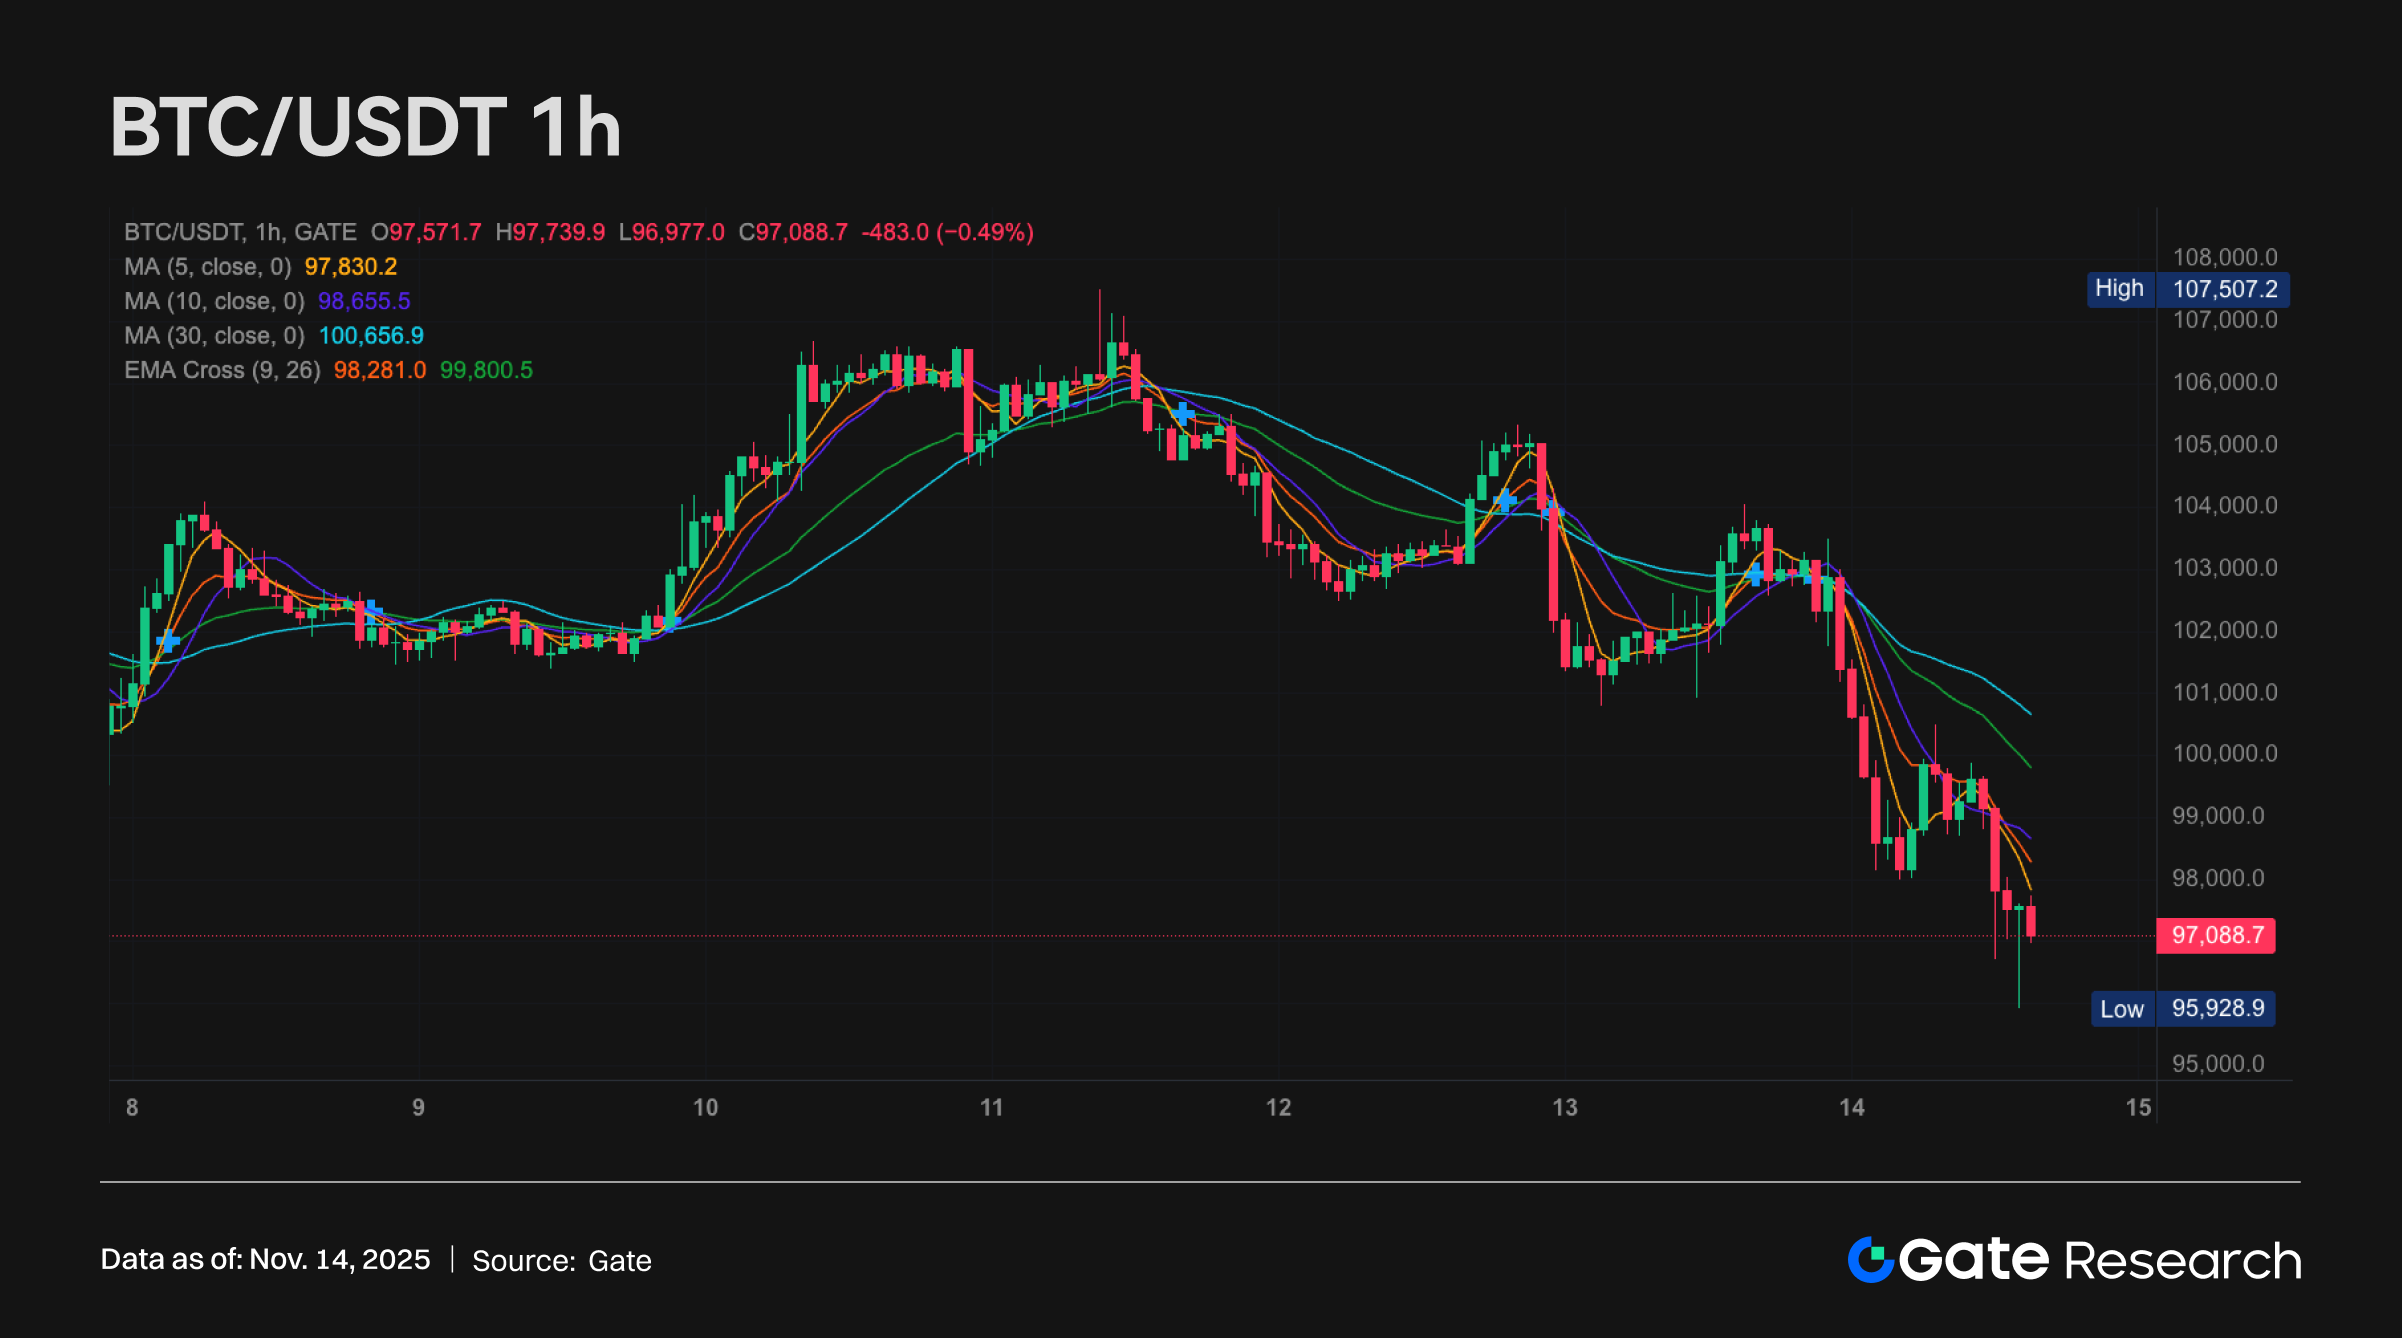This screenshot has width=2402, height=1338.
Task: Select the MA (10, close, 0) legend
Action: (x=214, y=301)
